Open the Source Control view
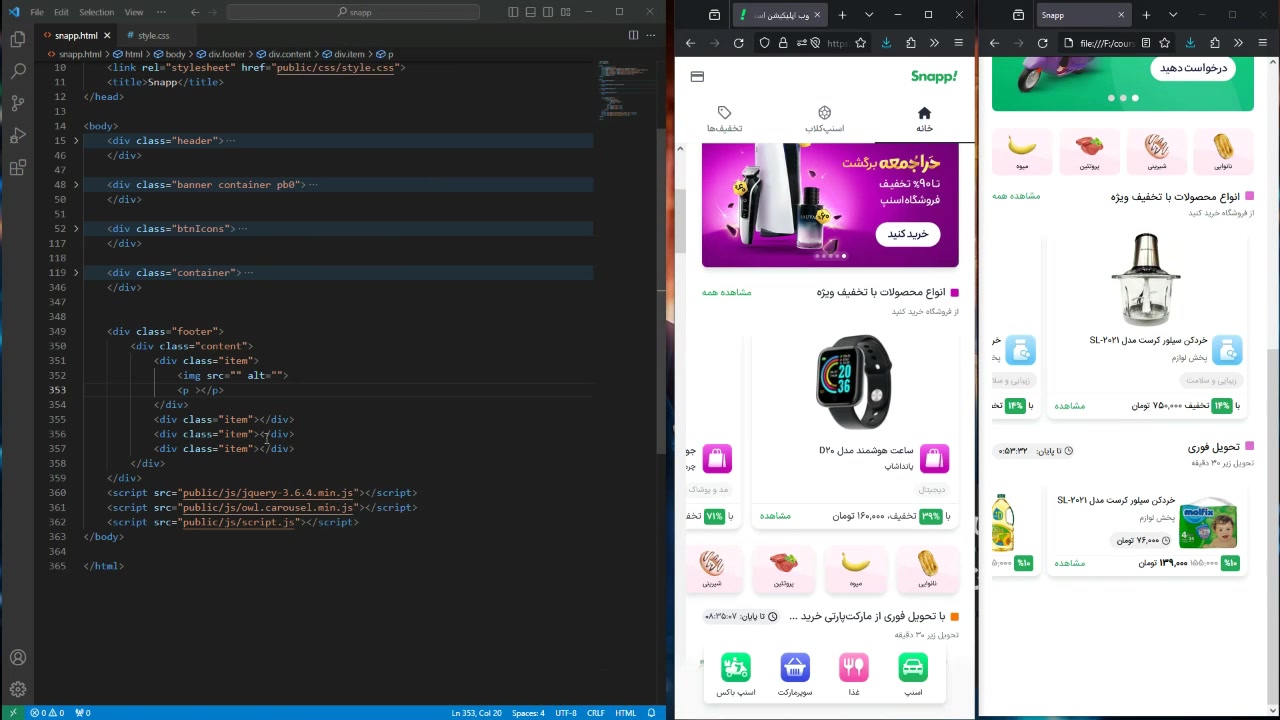This screenshot has width=1280, height=720. pos(18,103)
